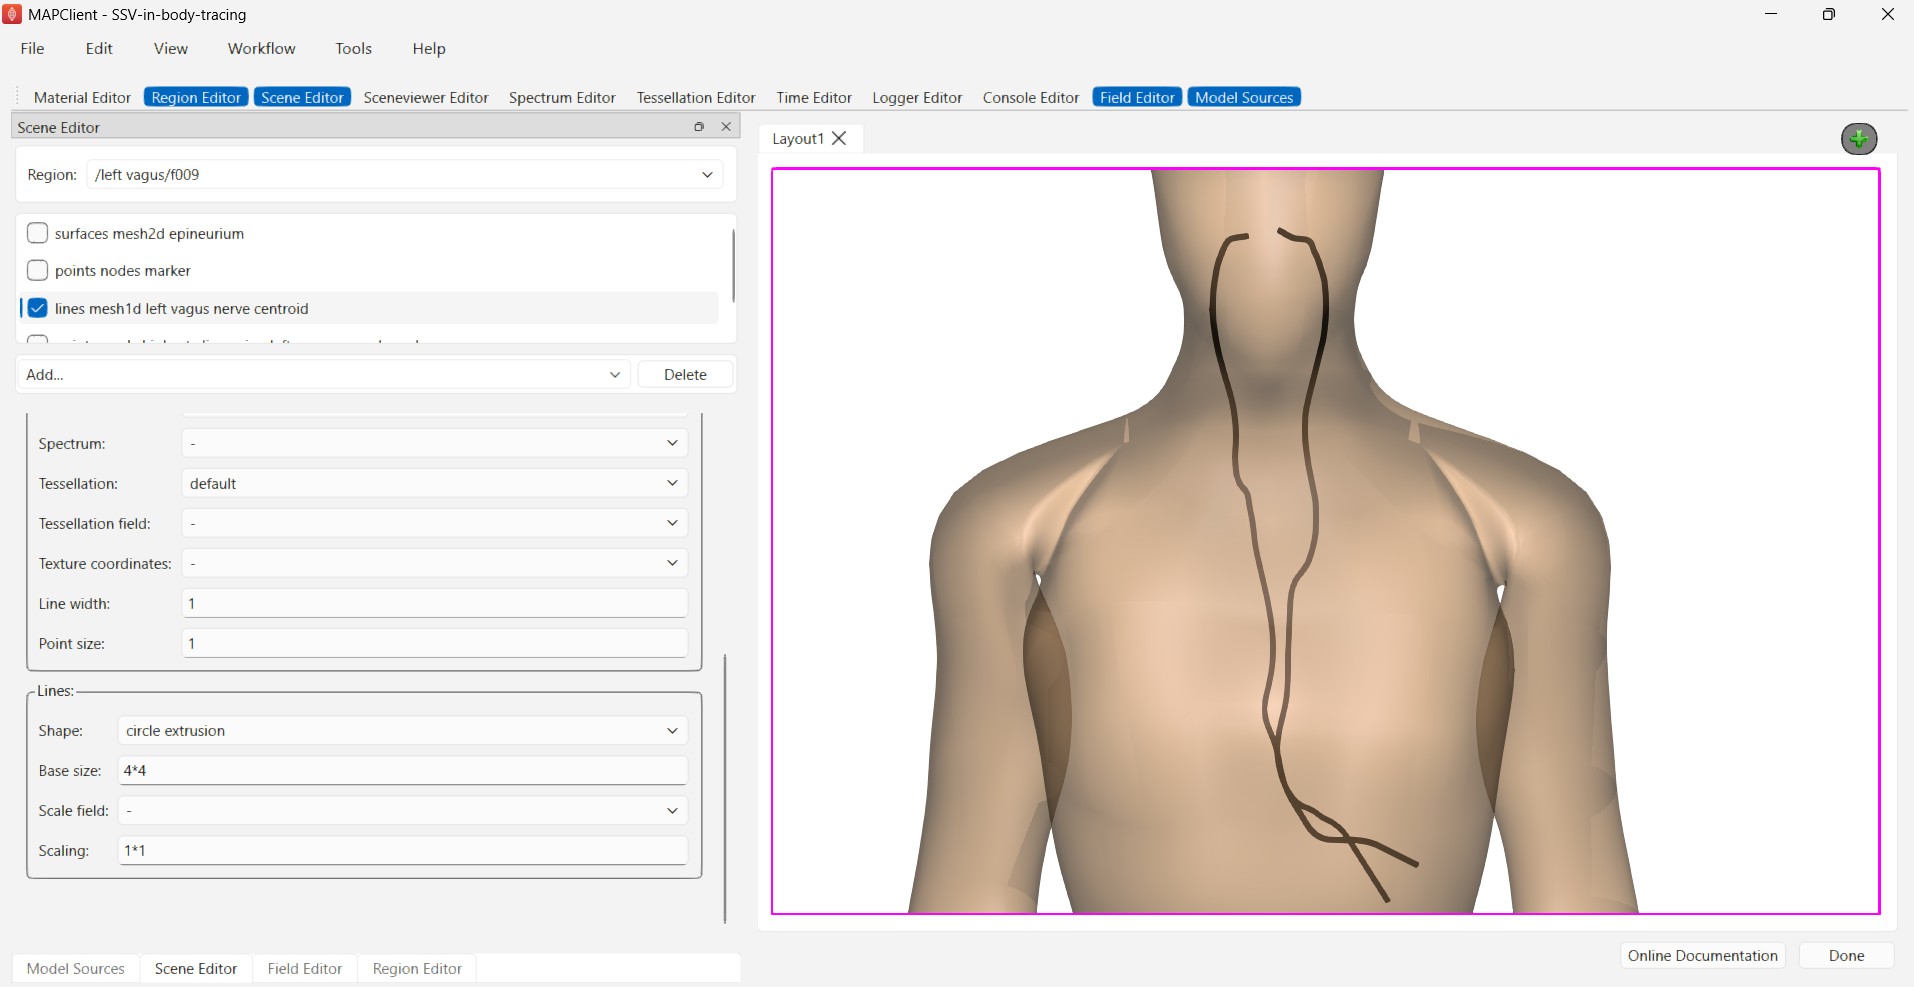Open the Texture coordinates dropdown
The width and height of the screenshot is (1914, 987).
tap(434, 563)
